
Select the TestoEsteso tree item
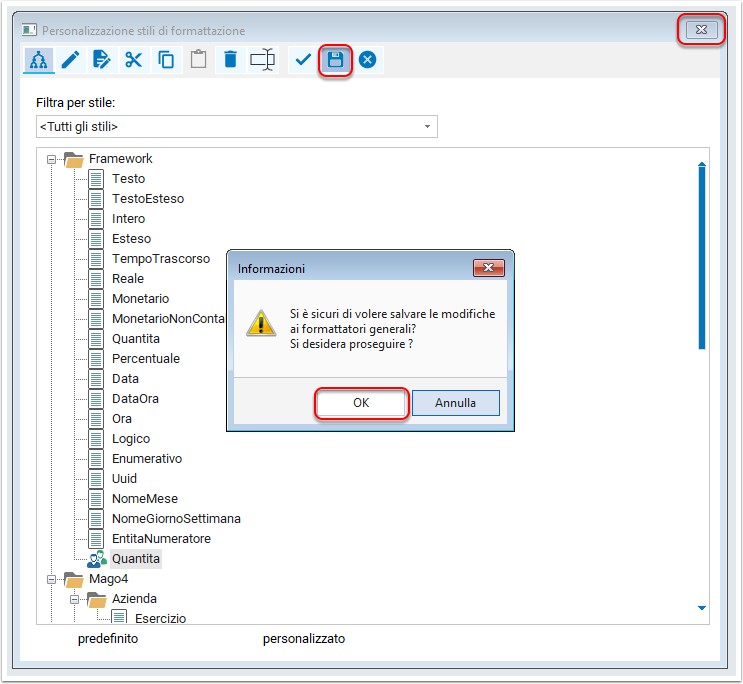tap(148, 199)
